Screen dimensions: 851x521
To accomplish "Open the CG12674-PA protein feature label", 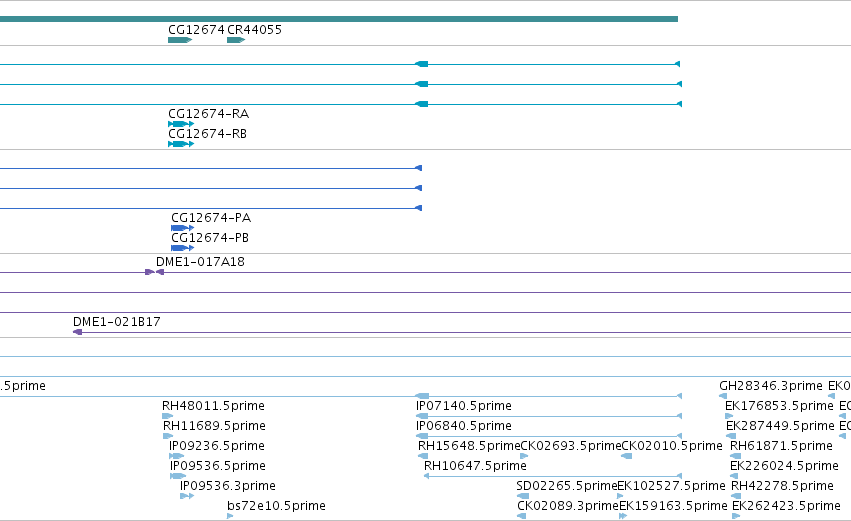I will 211,218.
